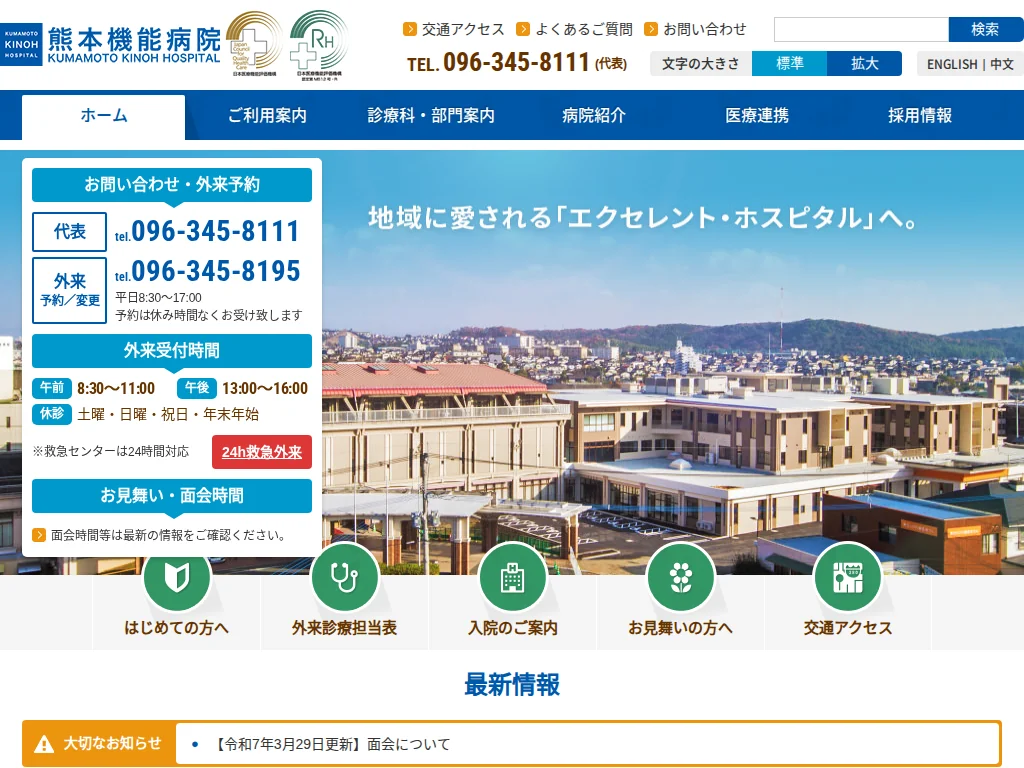
Task: Click the お見舞い・面会時間 heading
Action: coord(172,496)
